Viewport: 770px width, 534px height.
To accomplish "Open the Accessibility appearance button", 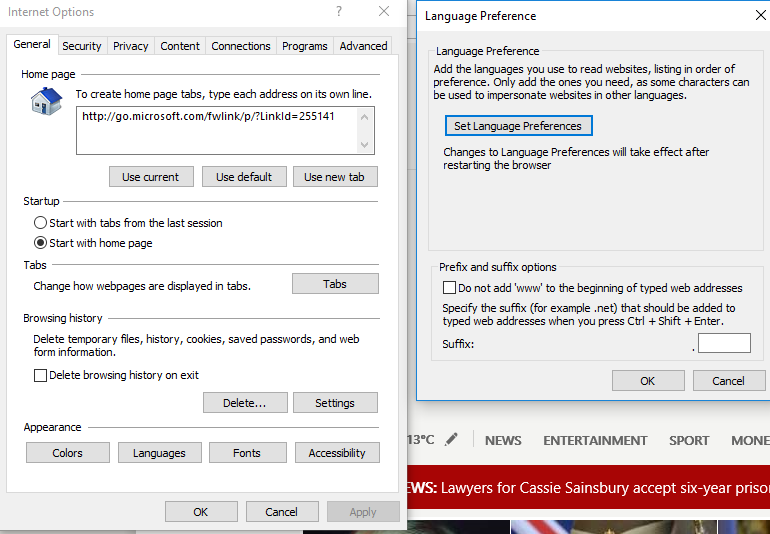I will [337, 453].
